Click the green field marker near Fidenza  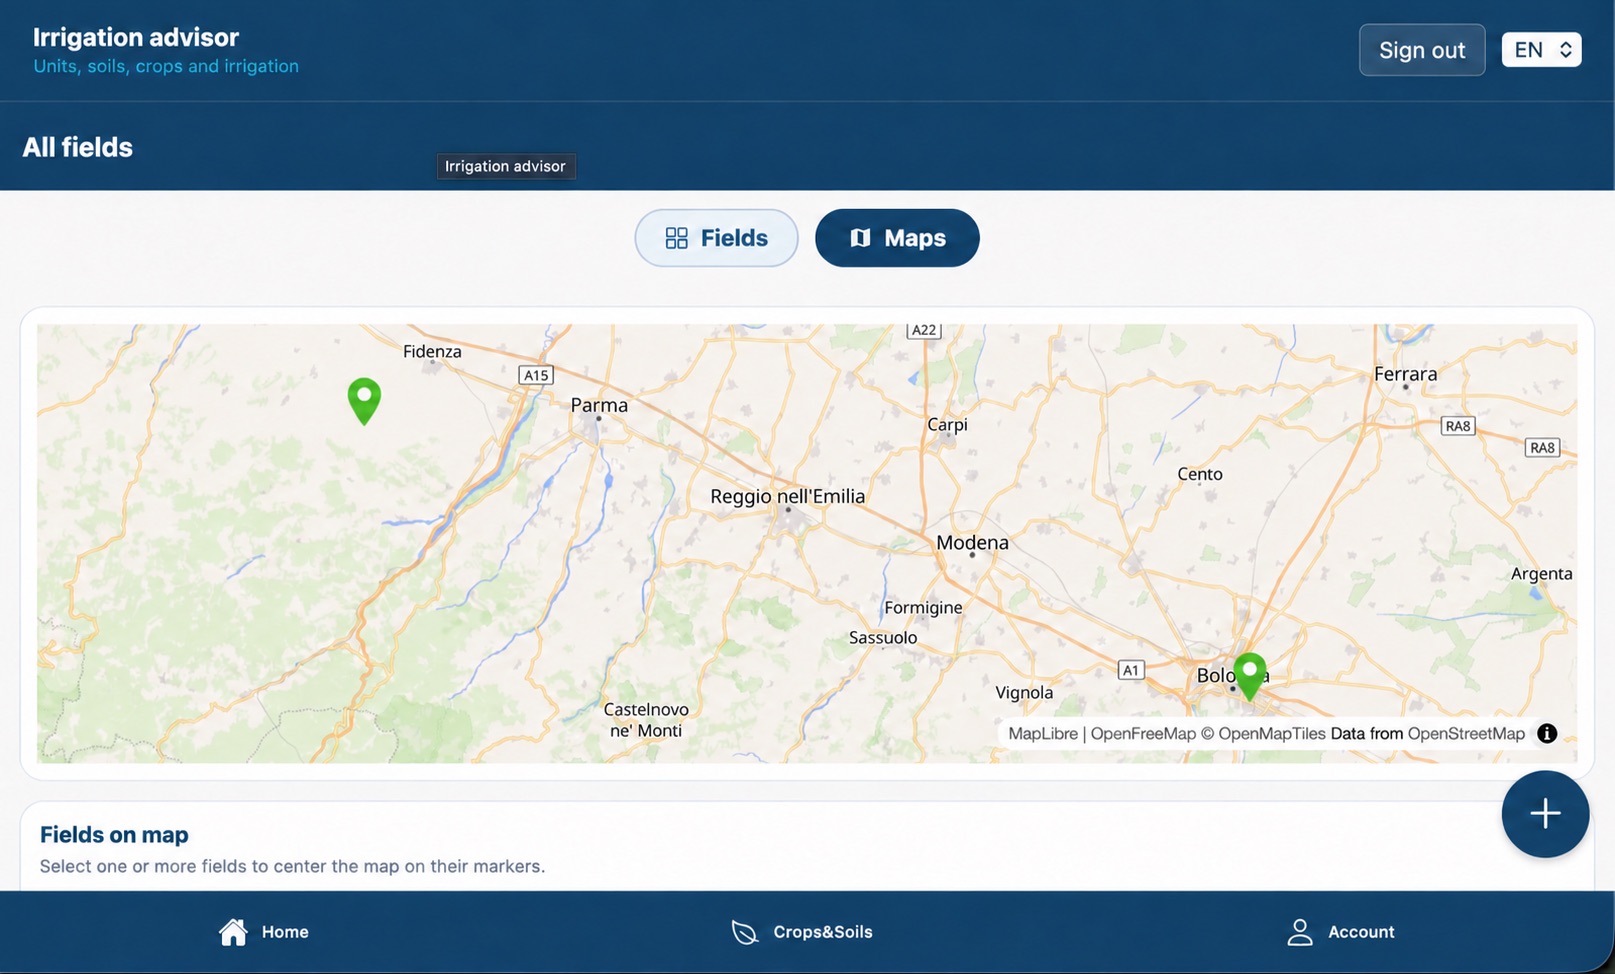[364, 400]
